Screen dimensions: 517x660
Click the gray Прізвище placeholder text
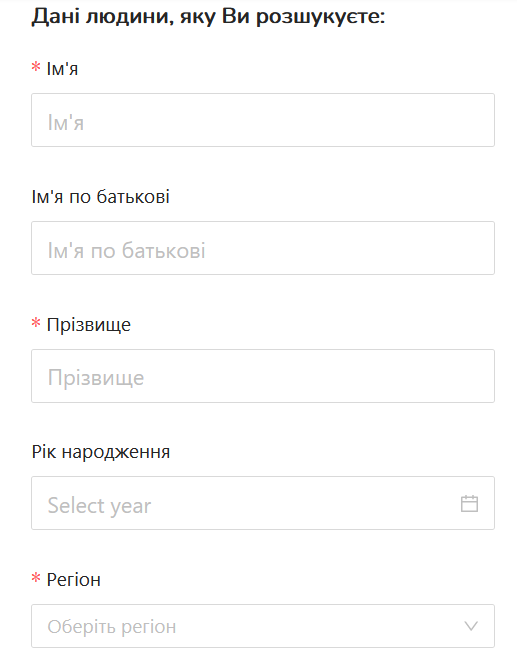click(x=96, y=378)
